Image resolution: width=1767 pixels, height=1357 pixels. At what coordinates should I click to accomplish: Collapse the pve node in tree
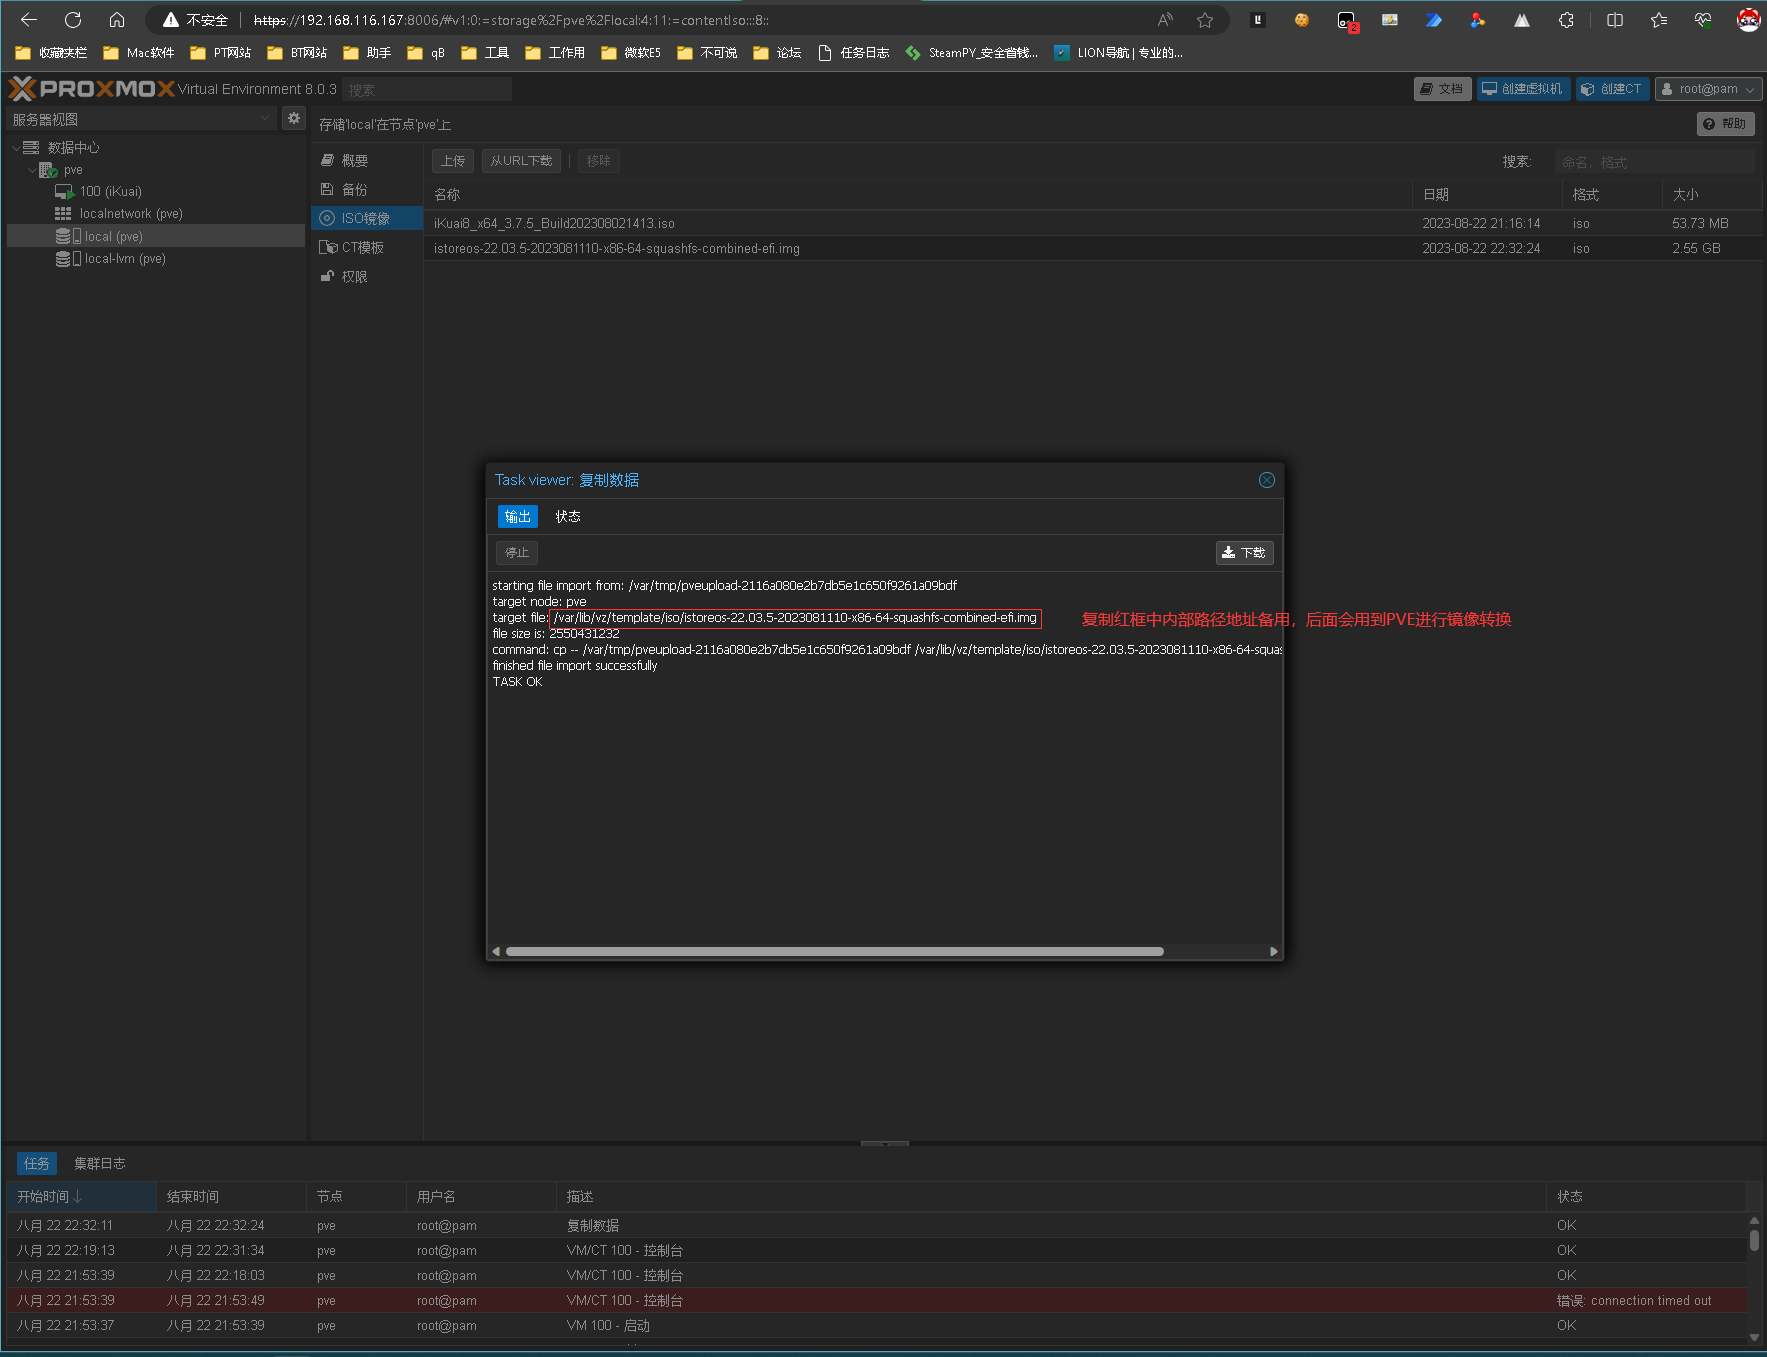point(32,170)
